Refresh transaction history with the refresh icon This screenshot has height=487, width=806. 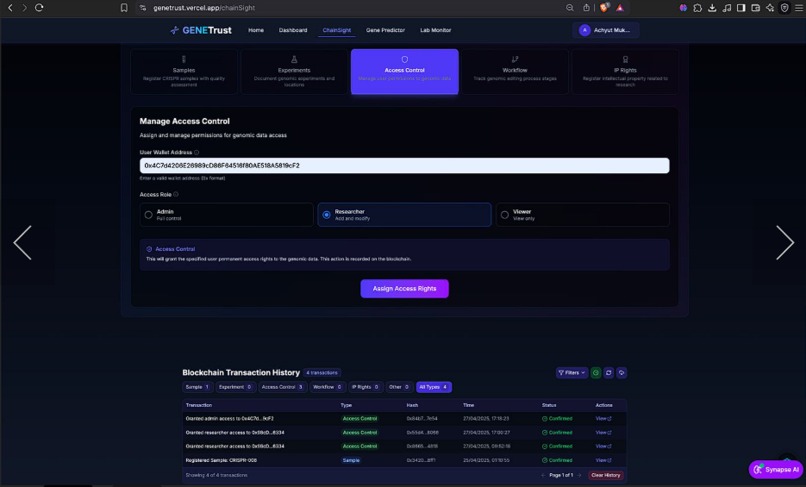609,373
